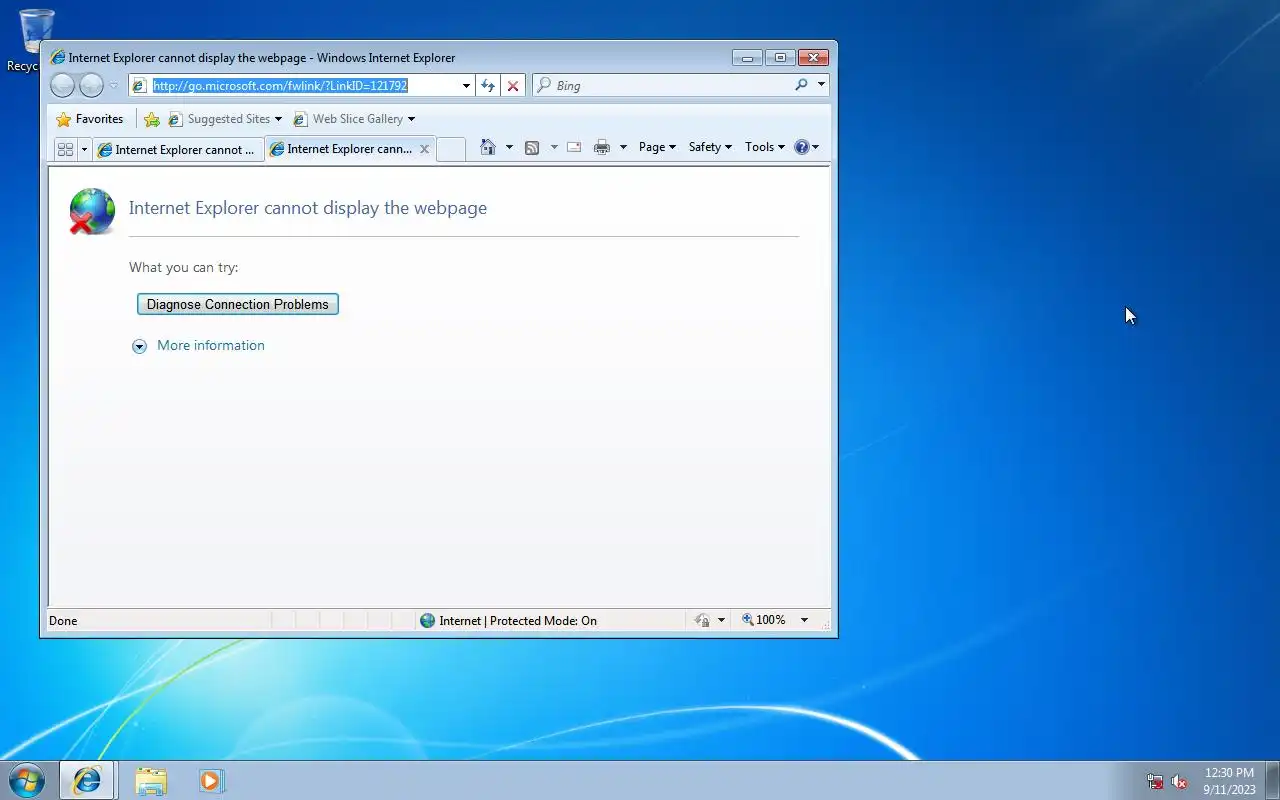
Task: Open the search provider options dropdown
Action: point(822,85)
